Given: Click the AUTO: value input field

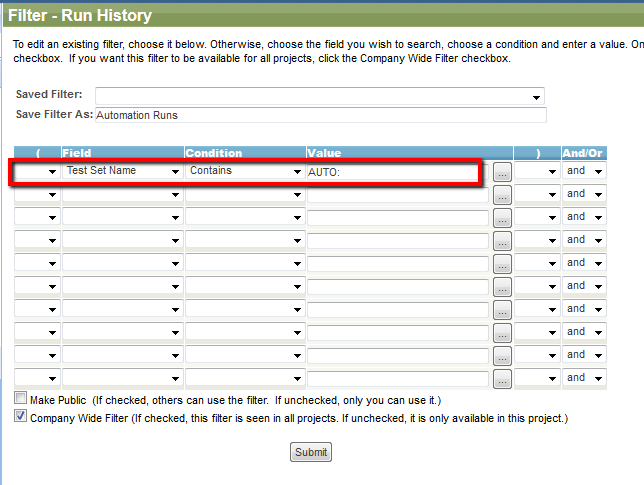Looking at the screenshot, I should pos(398,172).
